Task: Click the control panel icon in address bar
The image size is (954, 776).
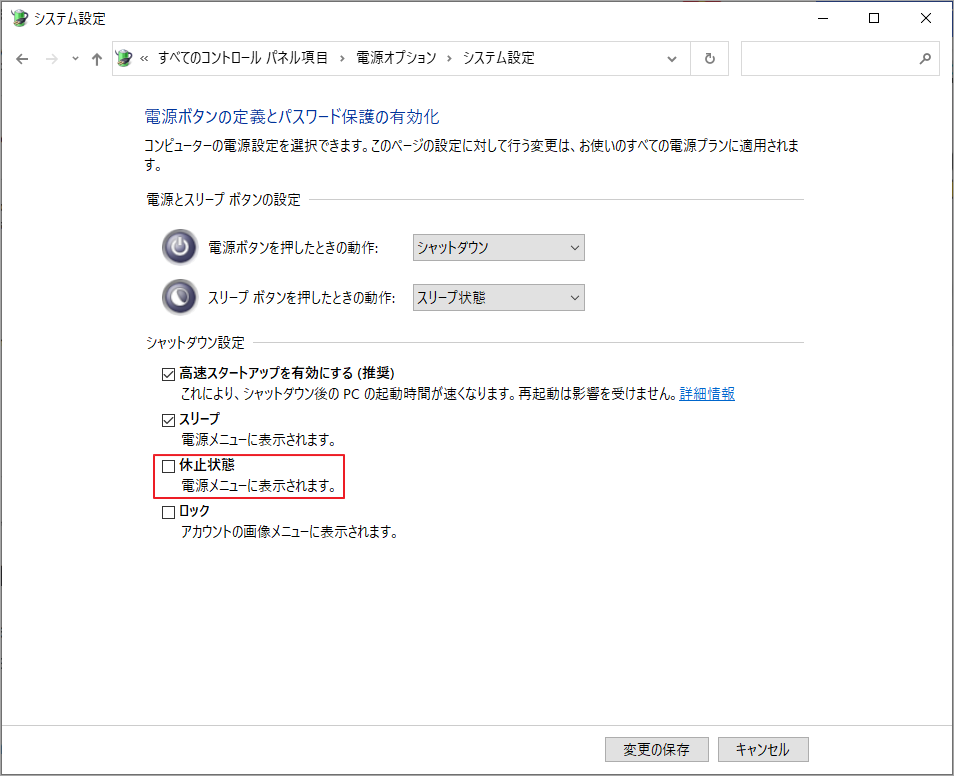Action: (x=125, y=58)
